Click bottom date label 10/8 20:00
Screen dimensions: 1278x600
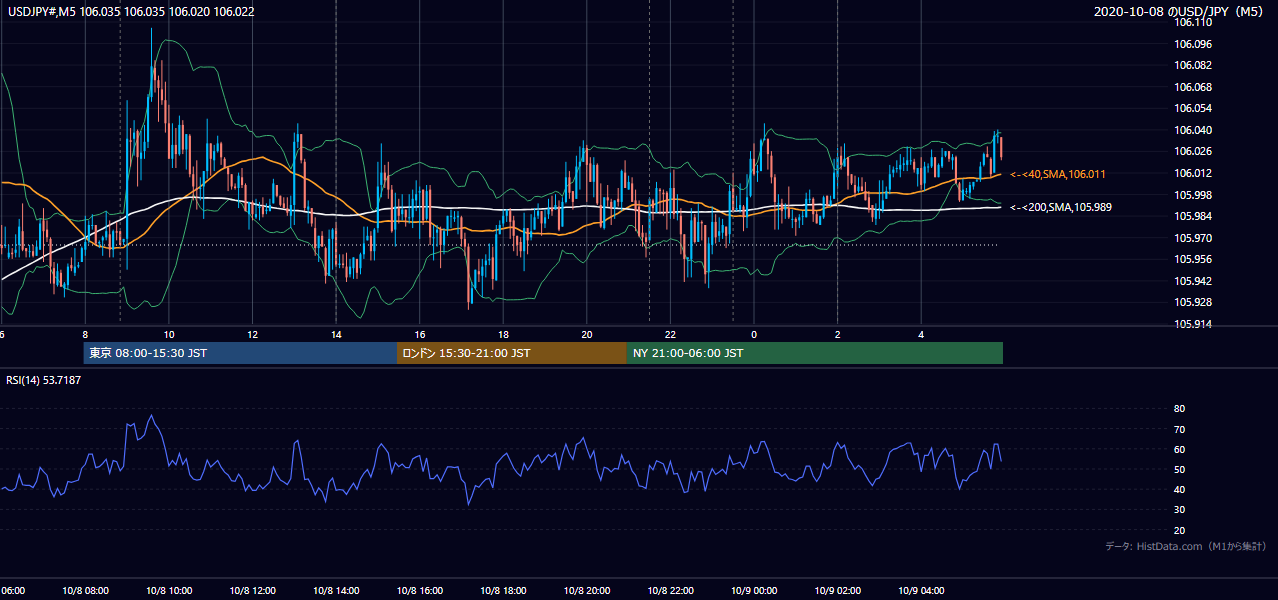tap(587, 591)
